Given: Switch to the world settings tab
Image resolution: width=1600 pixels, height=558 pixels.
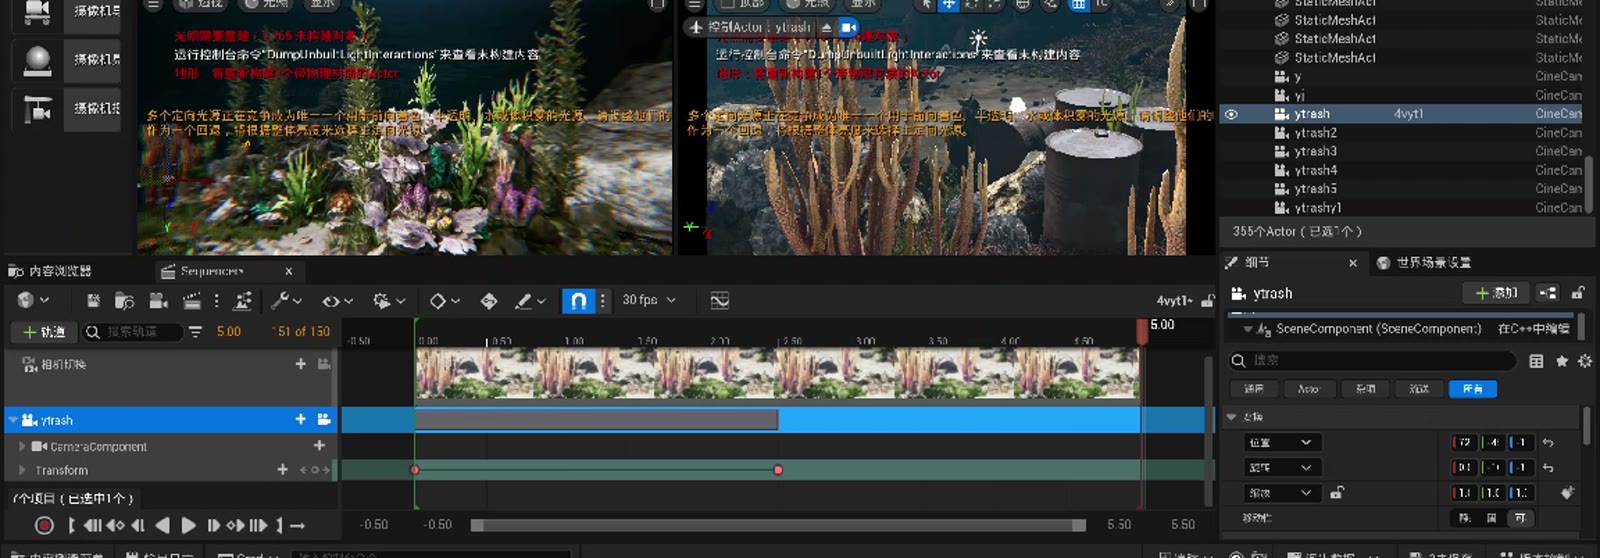Looking at the screenshot, I should (x=1424, y=262).
